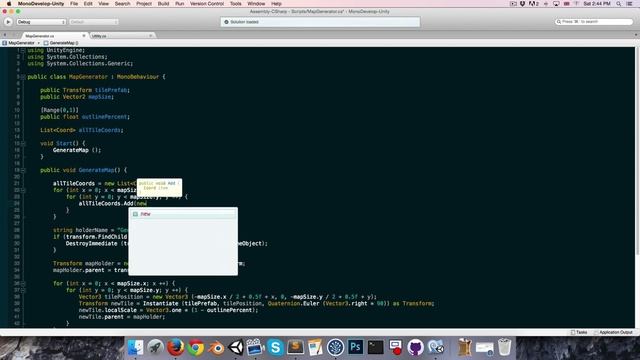Open the clapperboard video app in Dock
This screenshot has height=360, width=640.
[x=256, y=347]
